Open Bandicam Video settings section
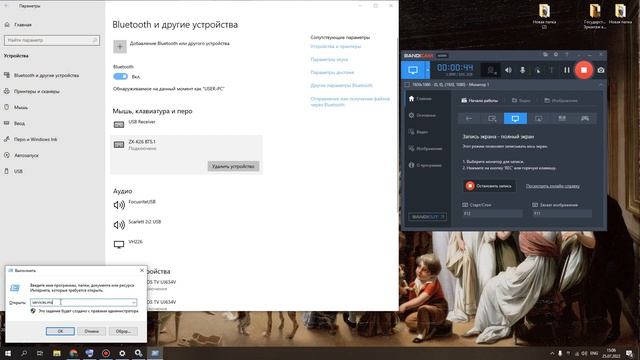This screenshot has height=360, width=640. click(419, 132)
